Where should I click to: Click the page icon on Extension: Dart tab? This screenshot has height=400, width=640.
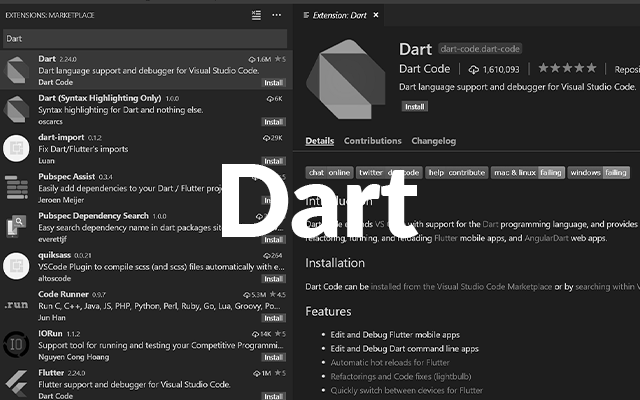tap(306, 15)
